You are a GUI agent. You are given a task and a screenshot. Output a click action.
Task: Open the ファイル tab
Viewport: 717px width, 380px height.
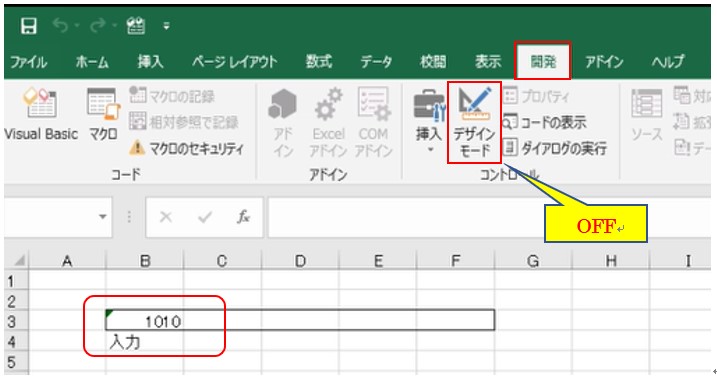click(28, 62)
